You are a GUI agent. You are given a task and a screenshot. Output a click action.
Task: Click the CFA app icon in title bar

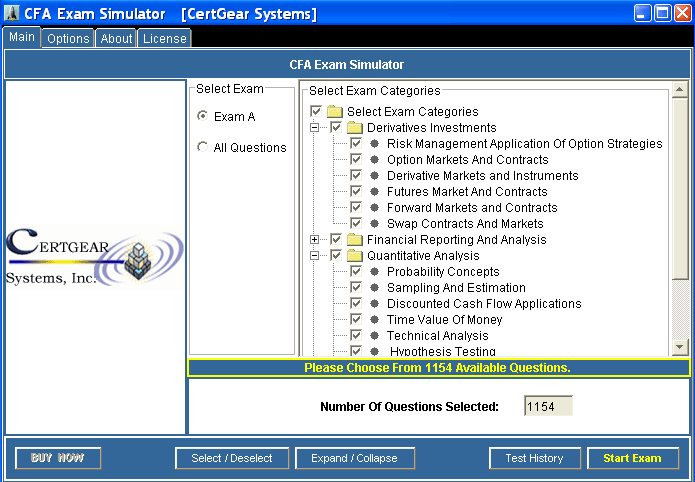point(12,13)
